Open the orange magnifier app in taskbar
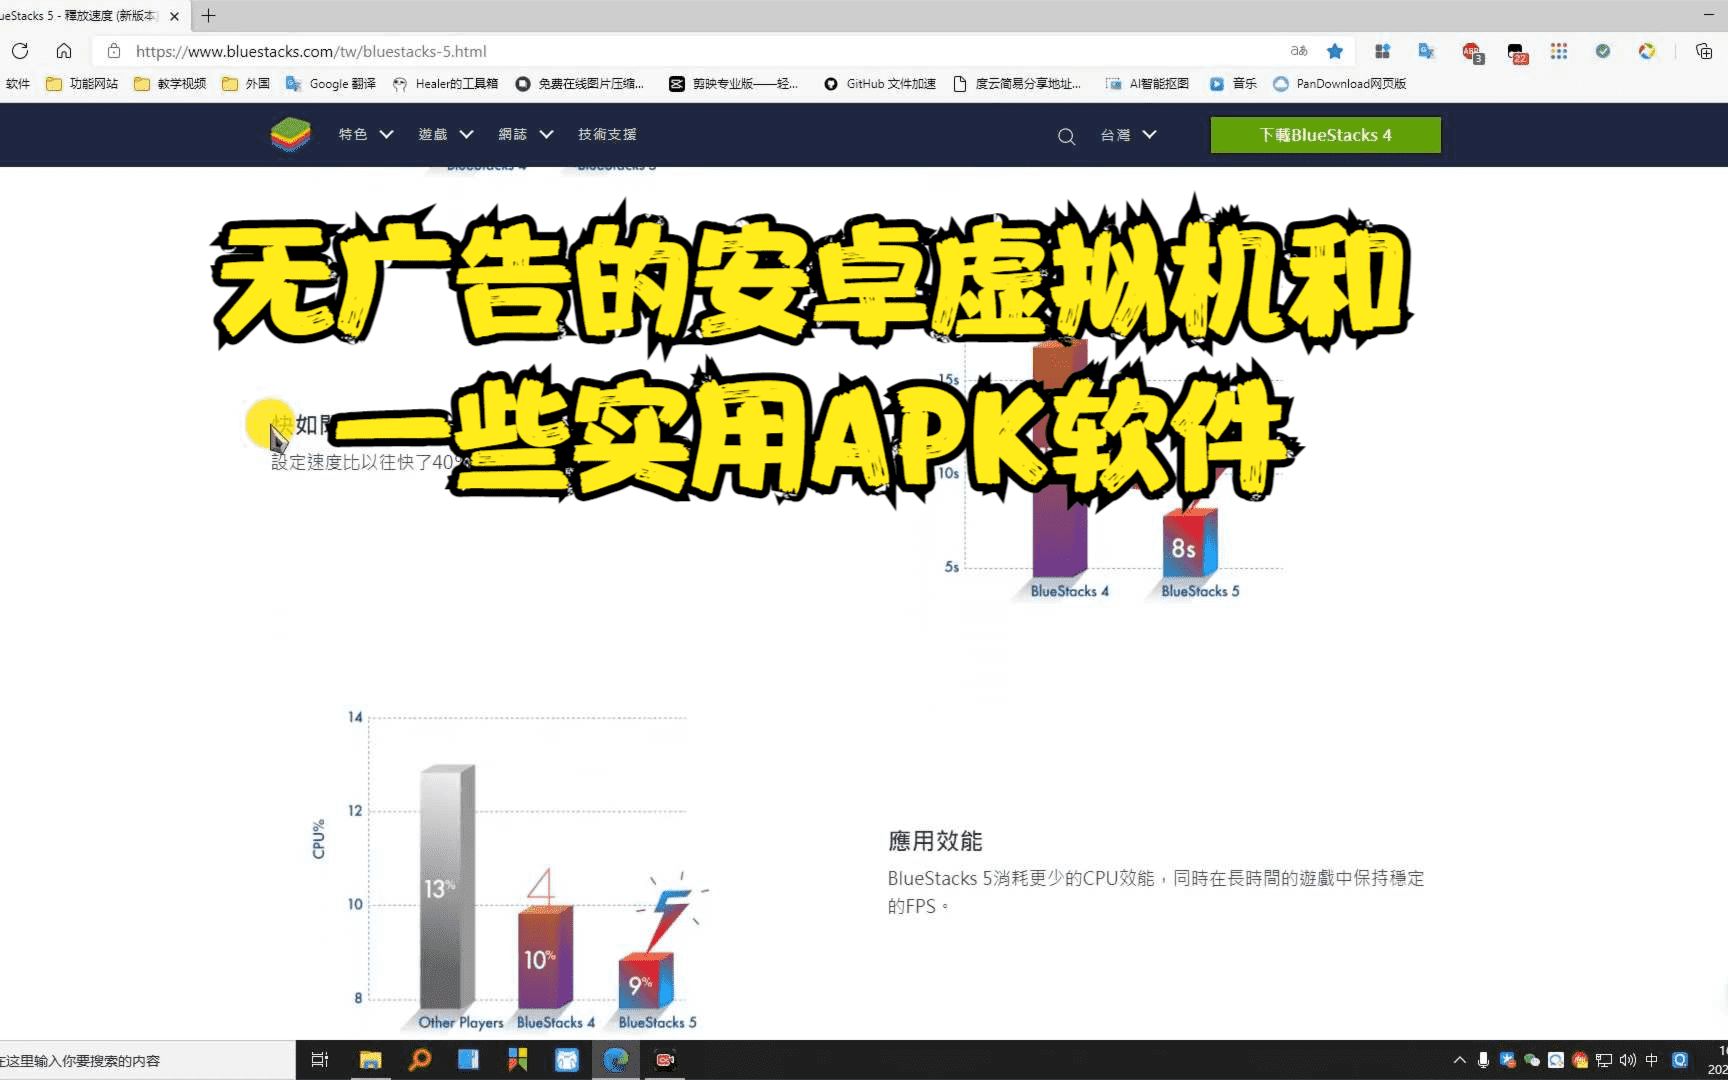 coord(420,1060)
